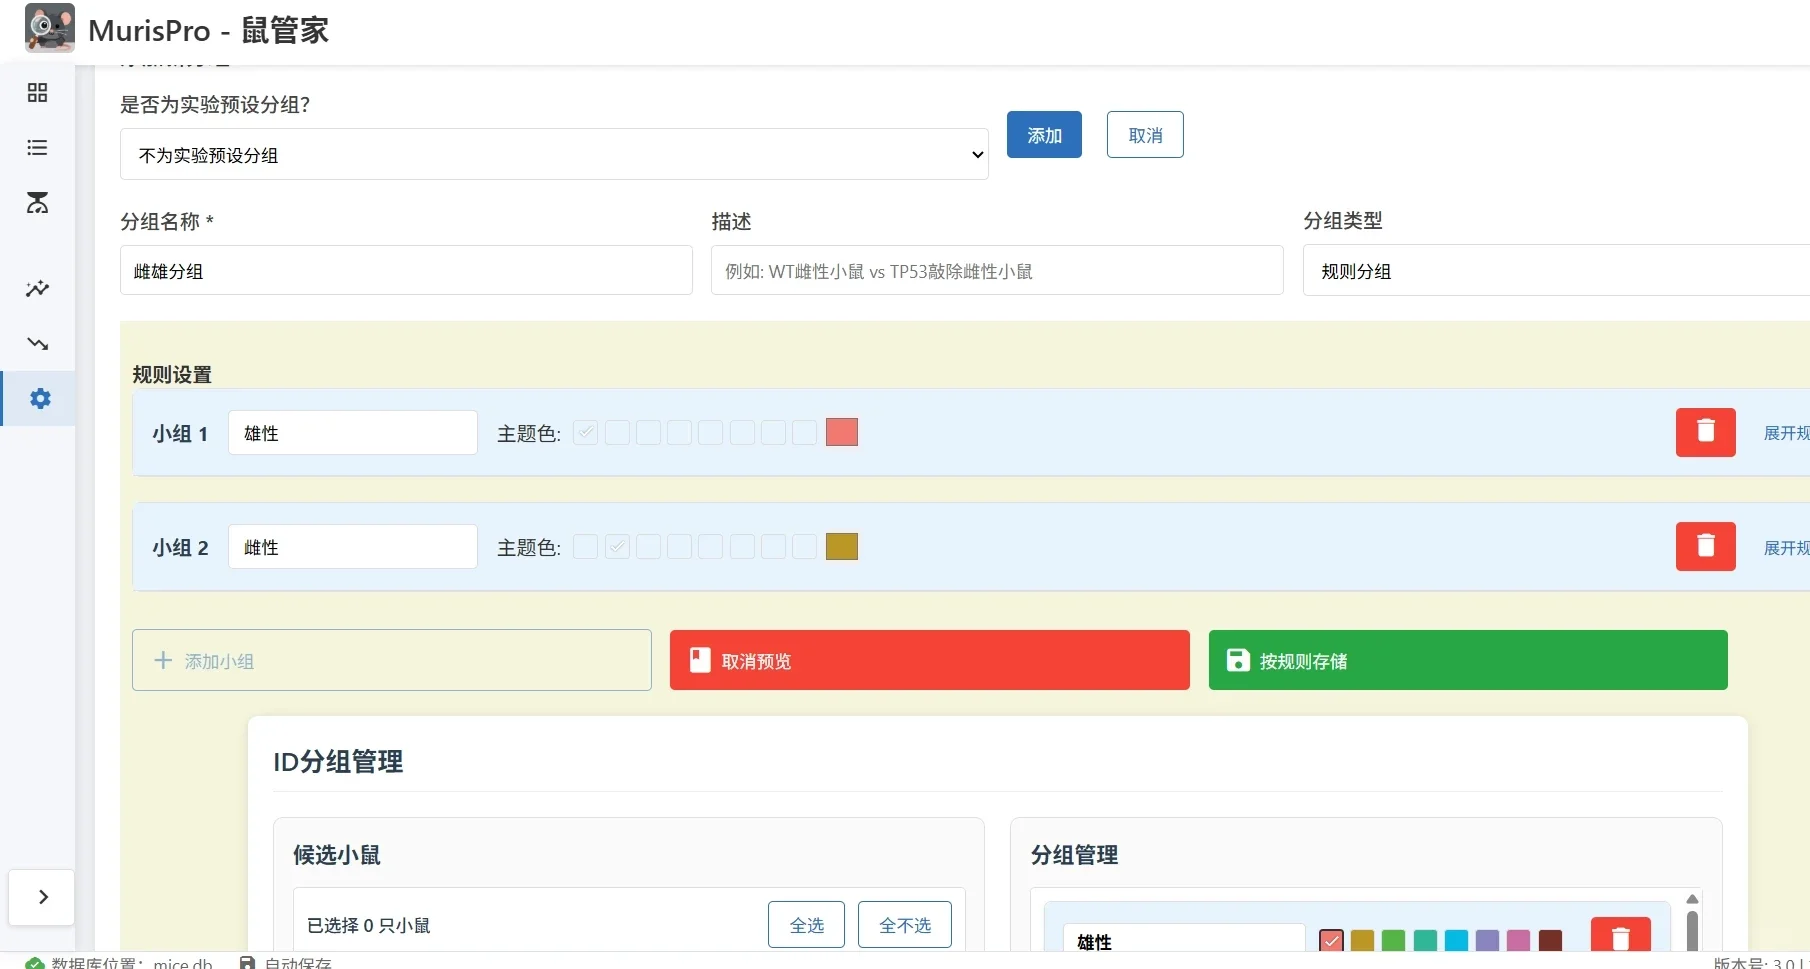Save groups with the 按规则存储 button
Screen dimensions: 1810x969
tap(1468, 660)
